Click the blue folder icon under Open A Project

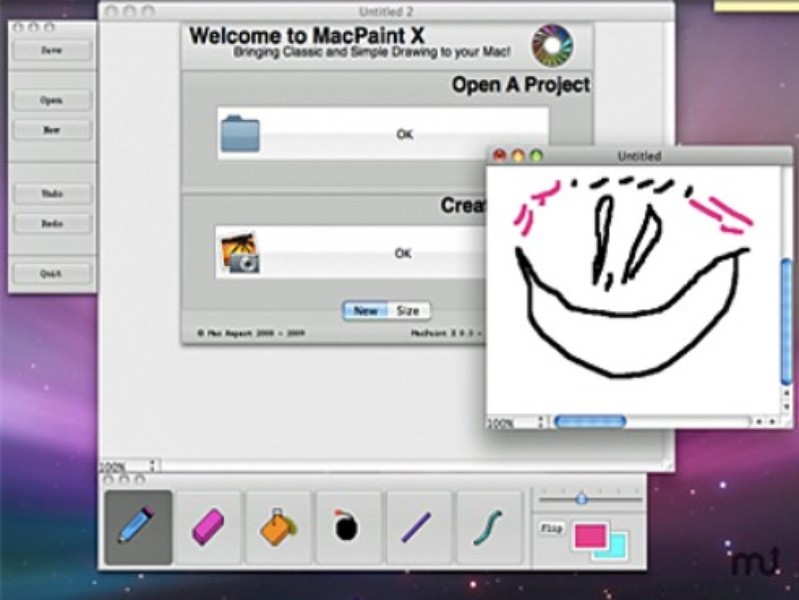coord(240,134)
